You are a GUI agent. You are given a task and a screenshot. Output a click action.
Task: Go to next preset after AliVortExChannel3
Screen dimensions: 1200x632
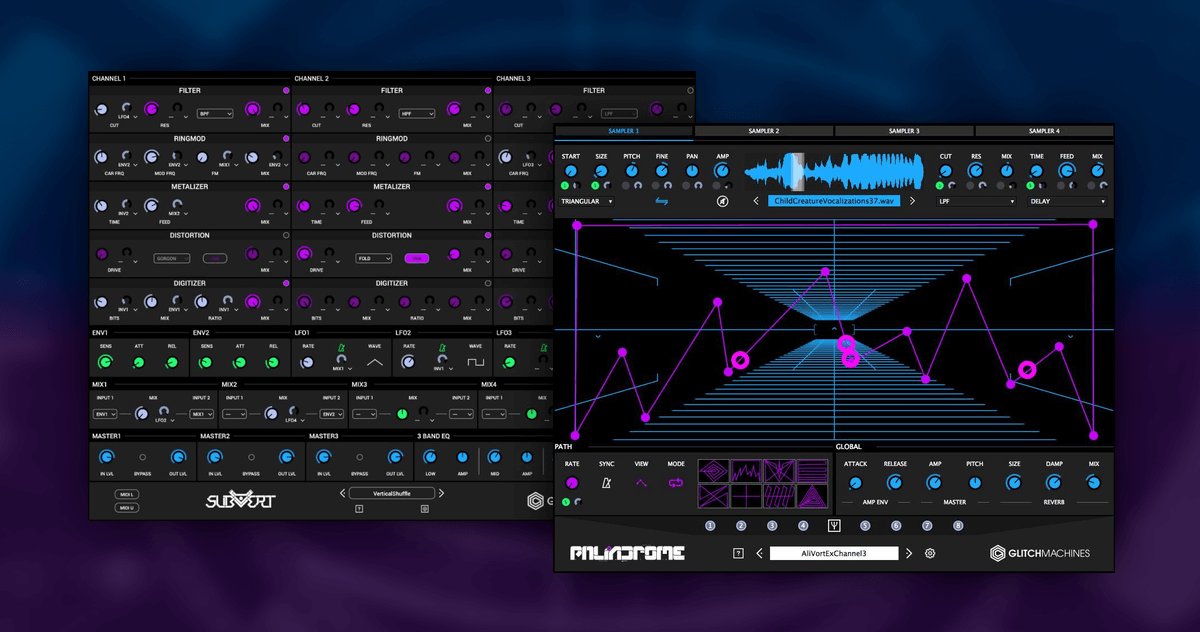point(909,553)
